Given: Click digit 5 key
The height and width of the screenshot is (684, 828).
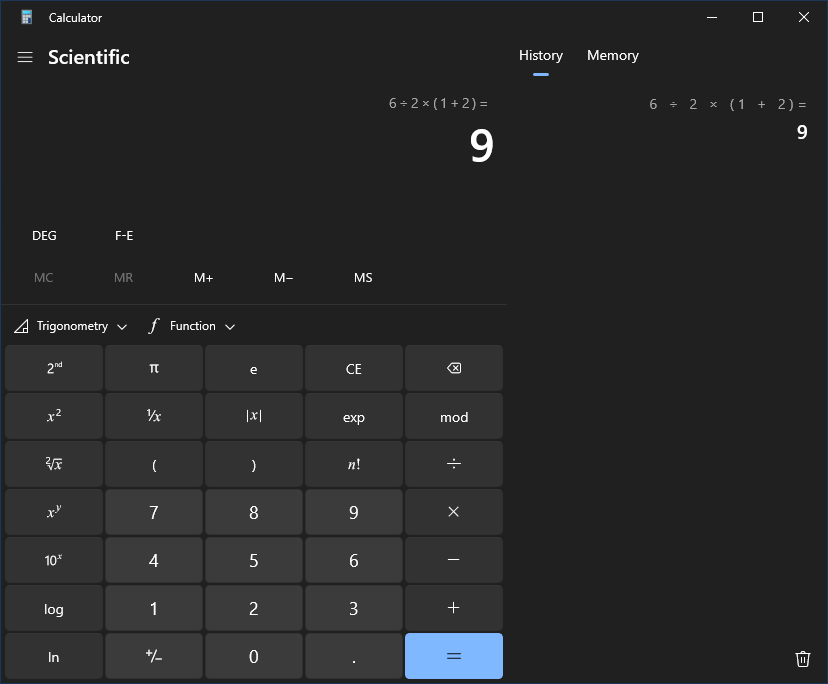Looking at the screenshot, I should (253, 560).
